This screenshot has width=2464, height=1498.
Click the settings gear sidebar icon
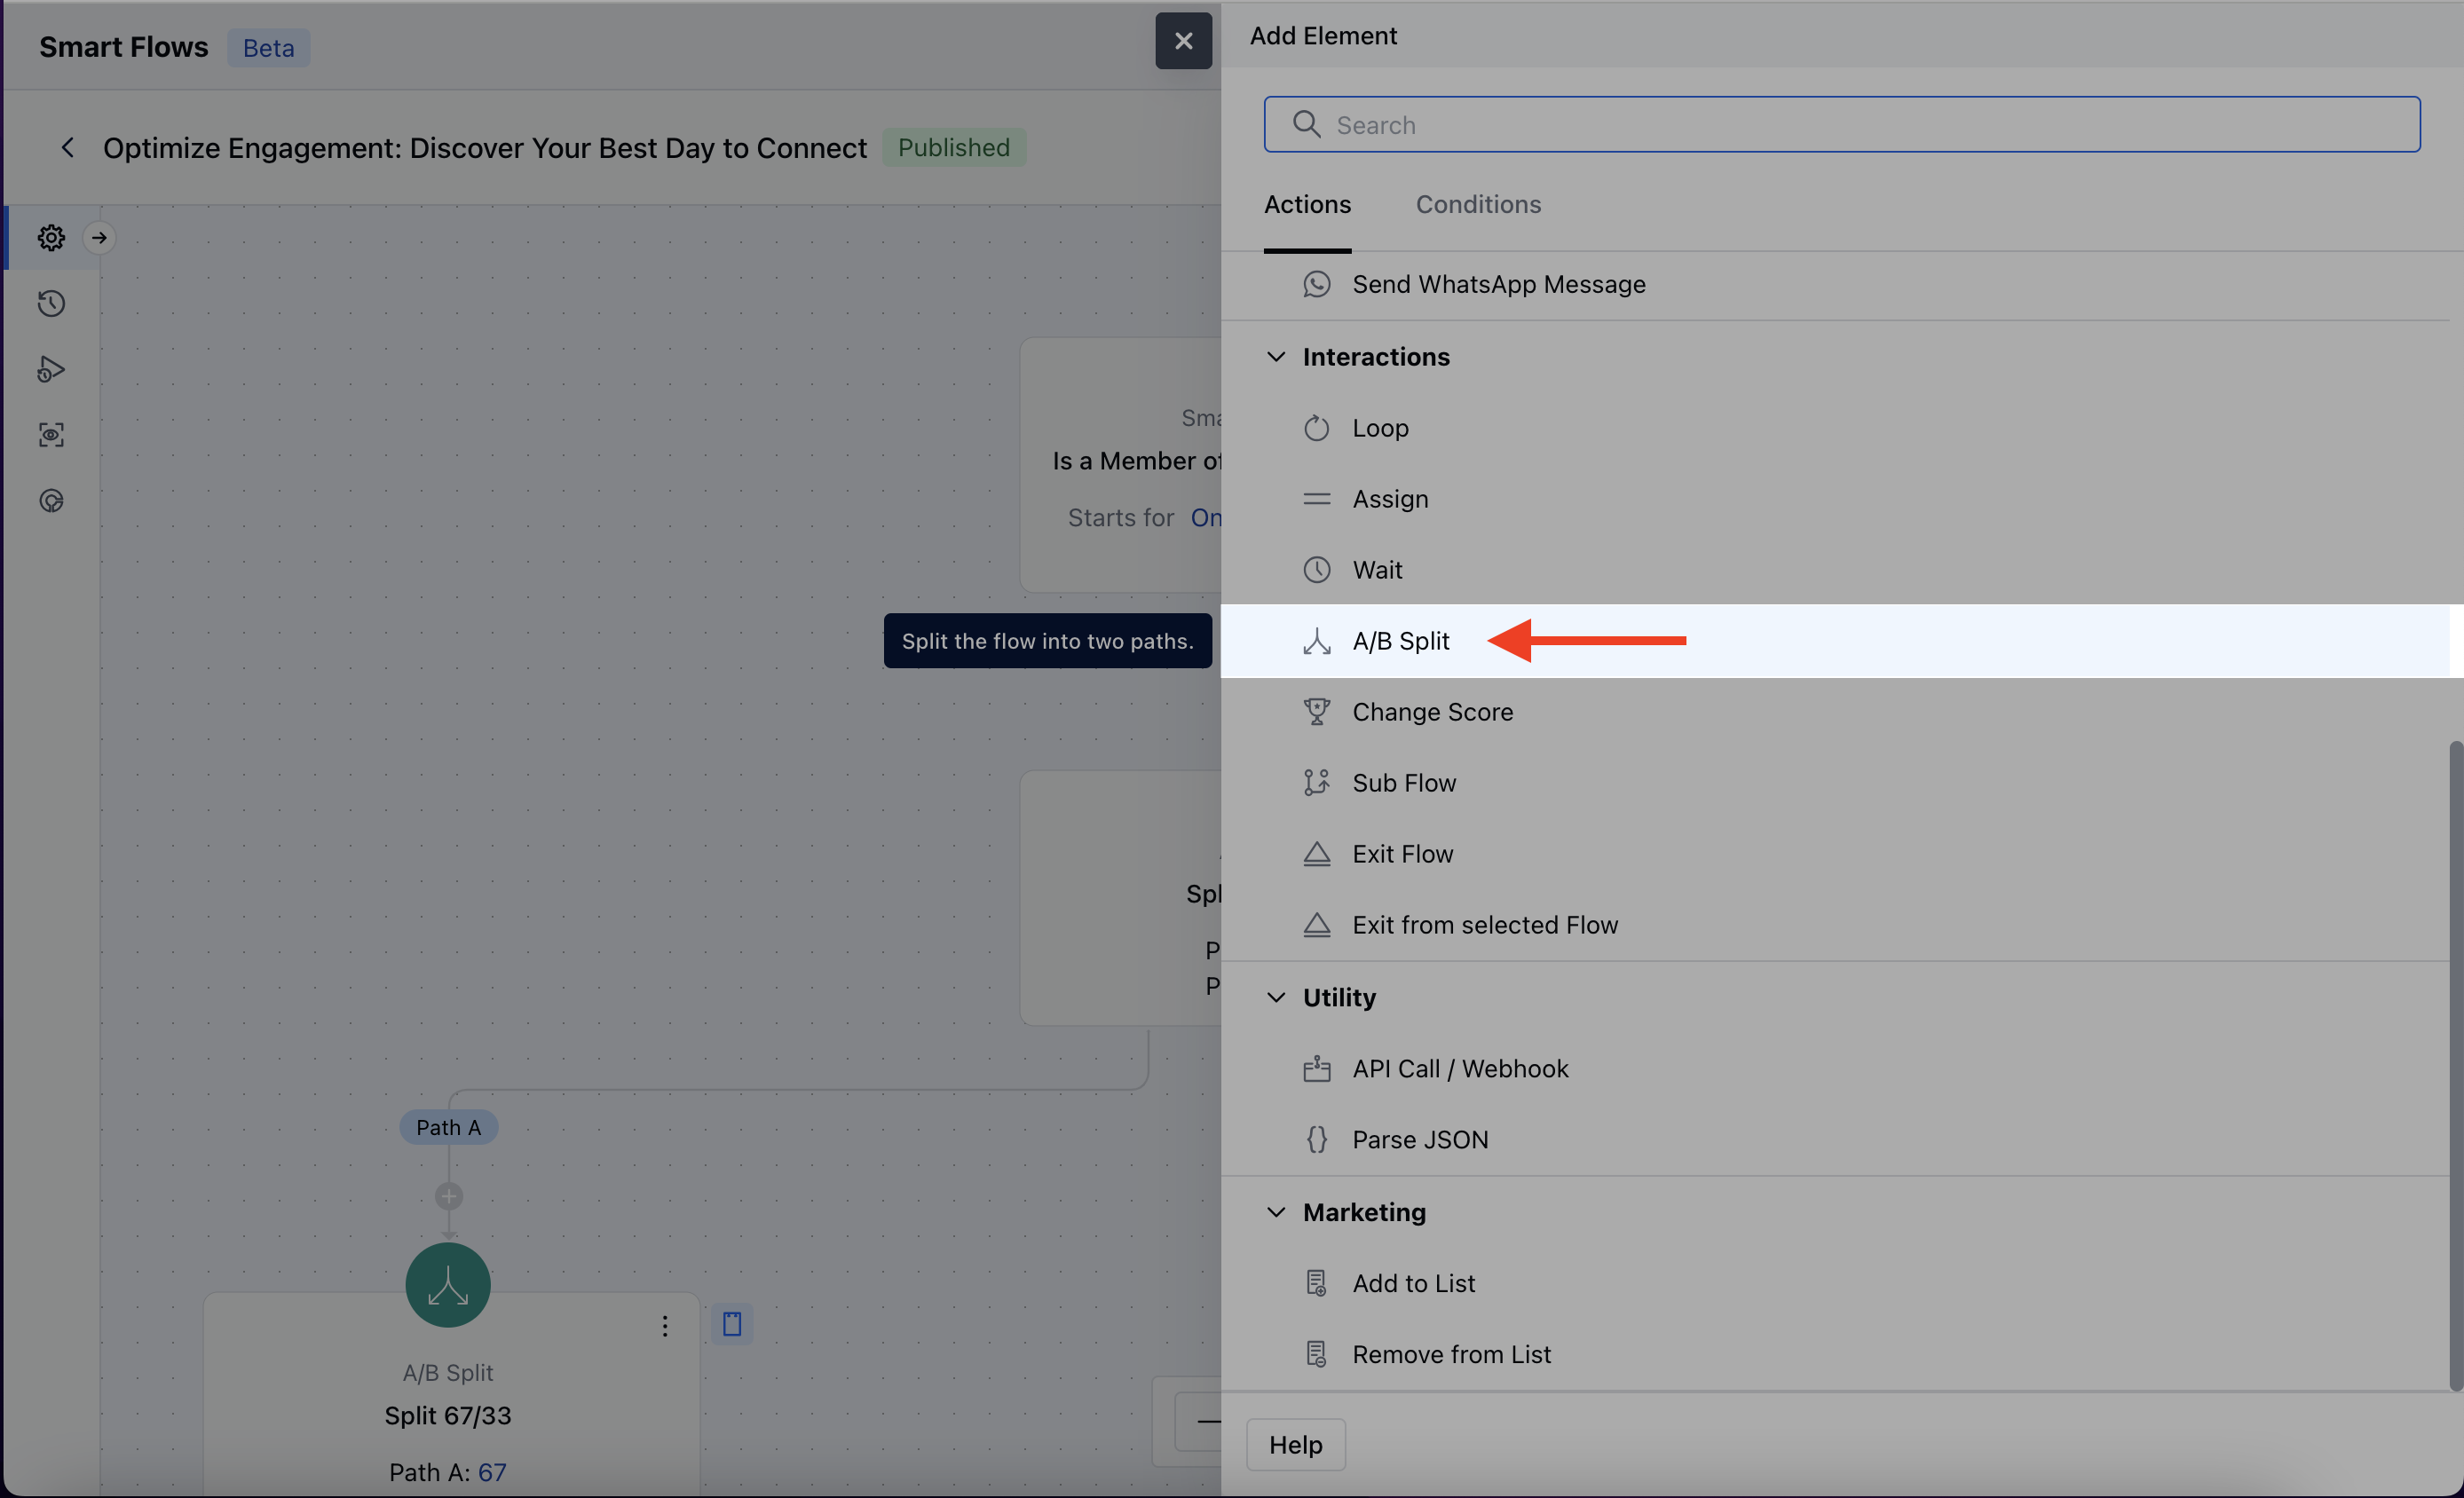pos(51,238)
